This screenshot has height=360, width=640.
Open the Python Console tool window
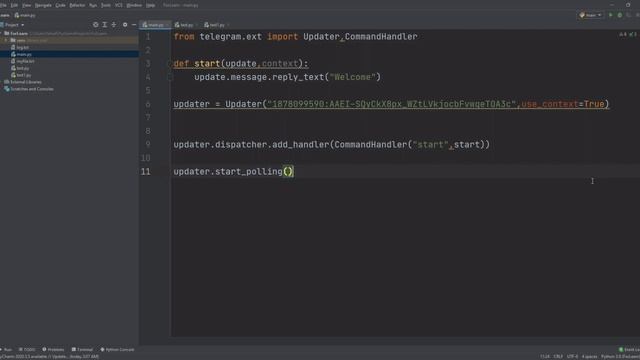(117, 350)
